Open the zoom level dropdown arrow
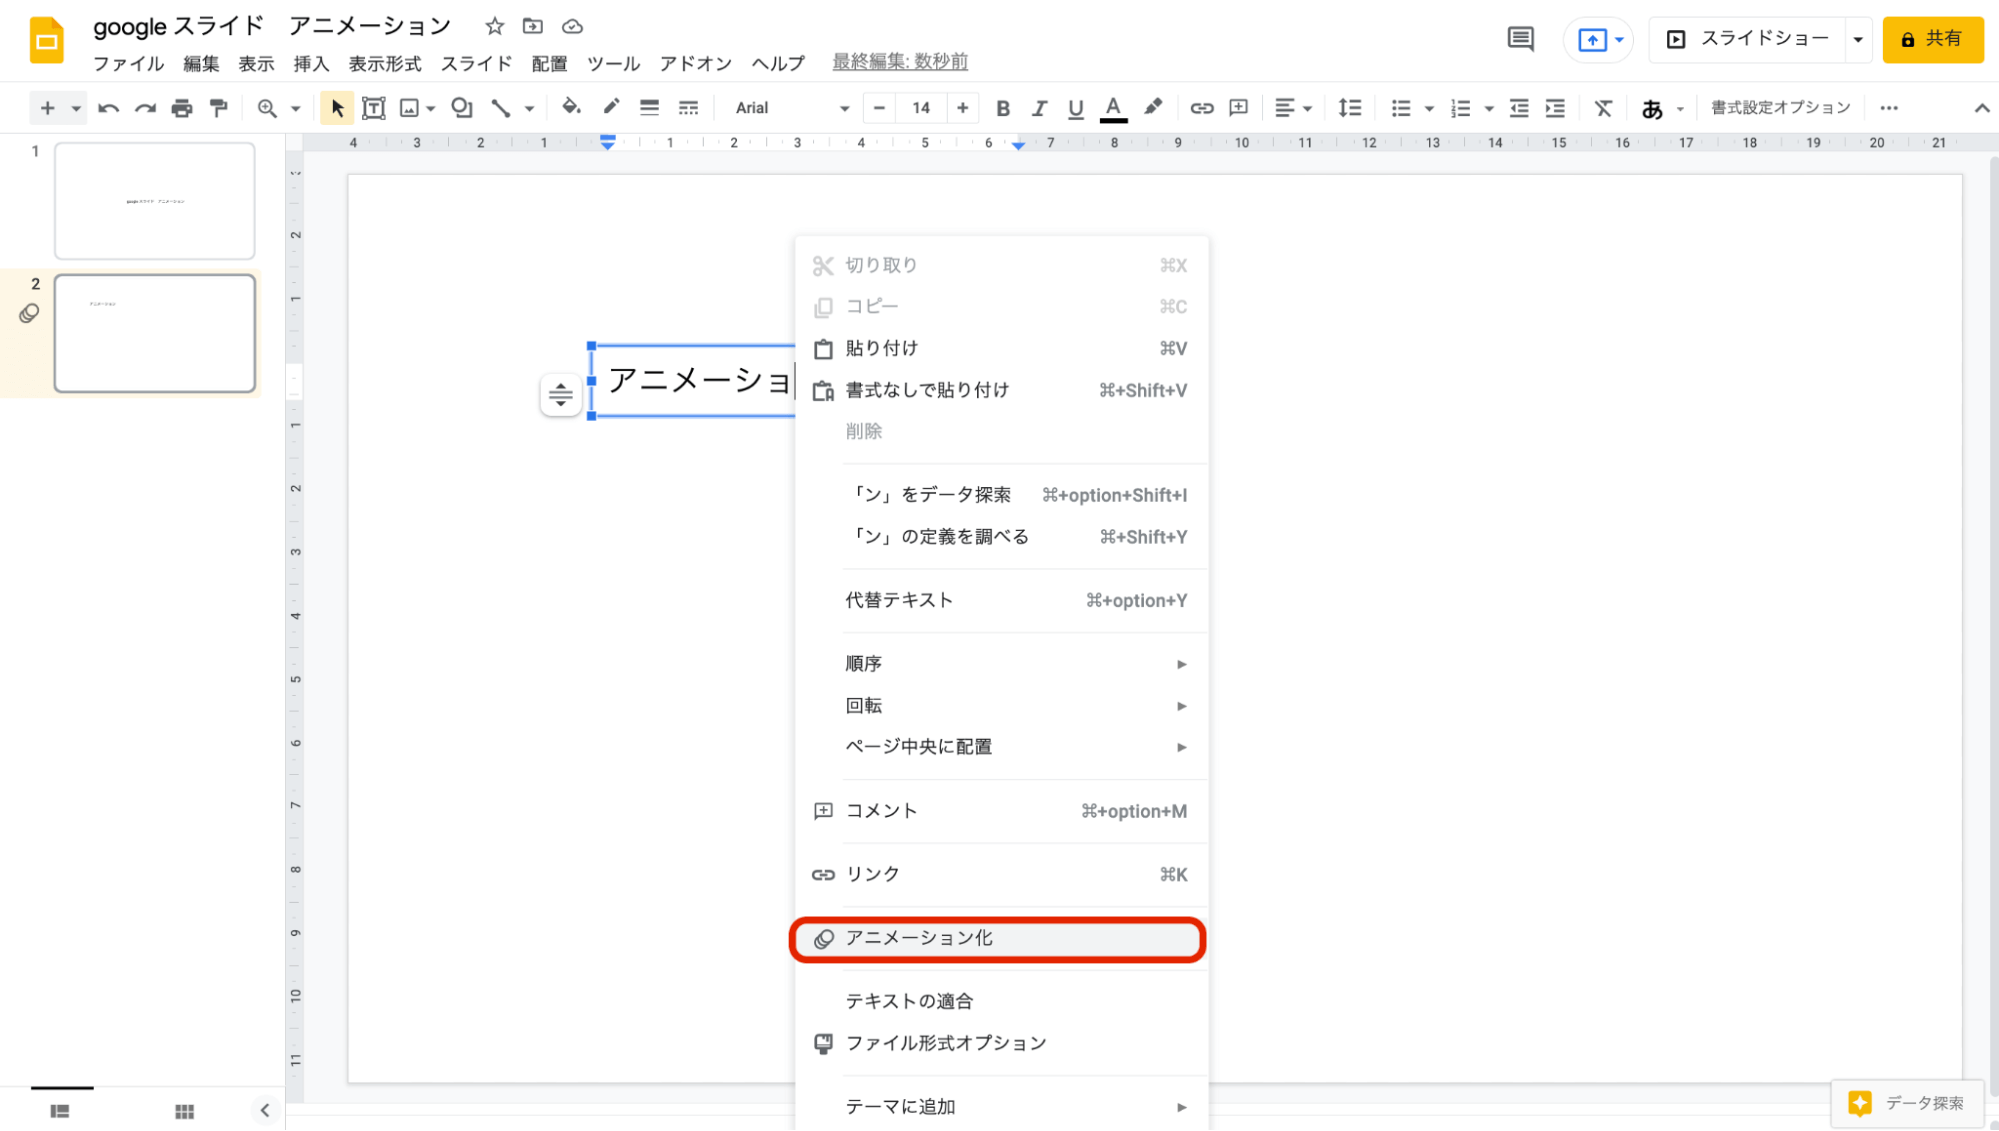This screenshot has height=1131, width=1999. click(296, 109)
